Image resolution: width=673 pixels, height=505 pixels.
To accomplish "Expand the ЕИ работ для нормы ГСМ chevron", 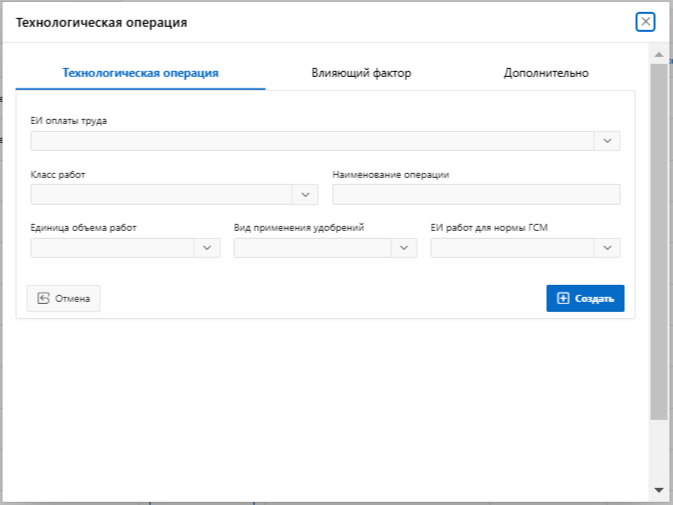I will (607, 248).
